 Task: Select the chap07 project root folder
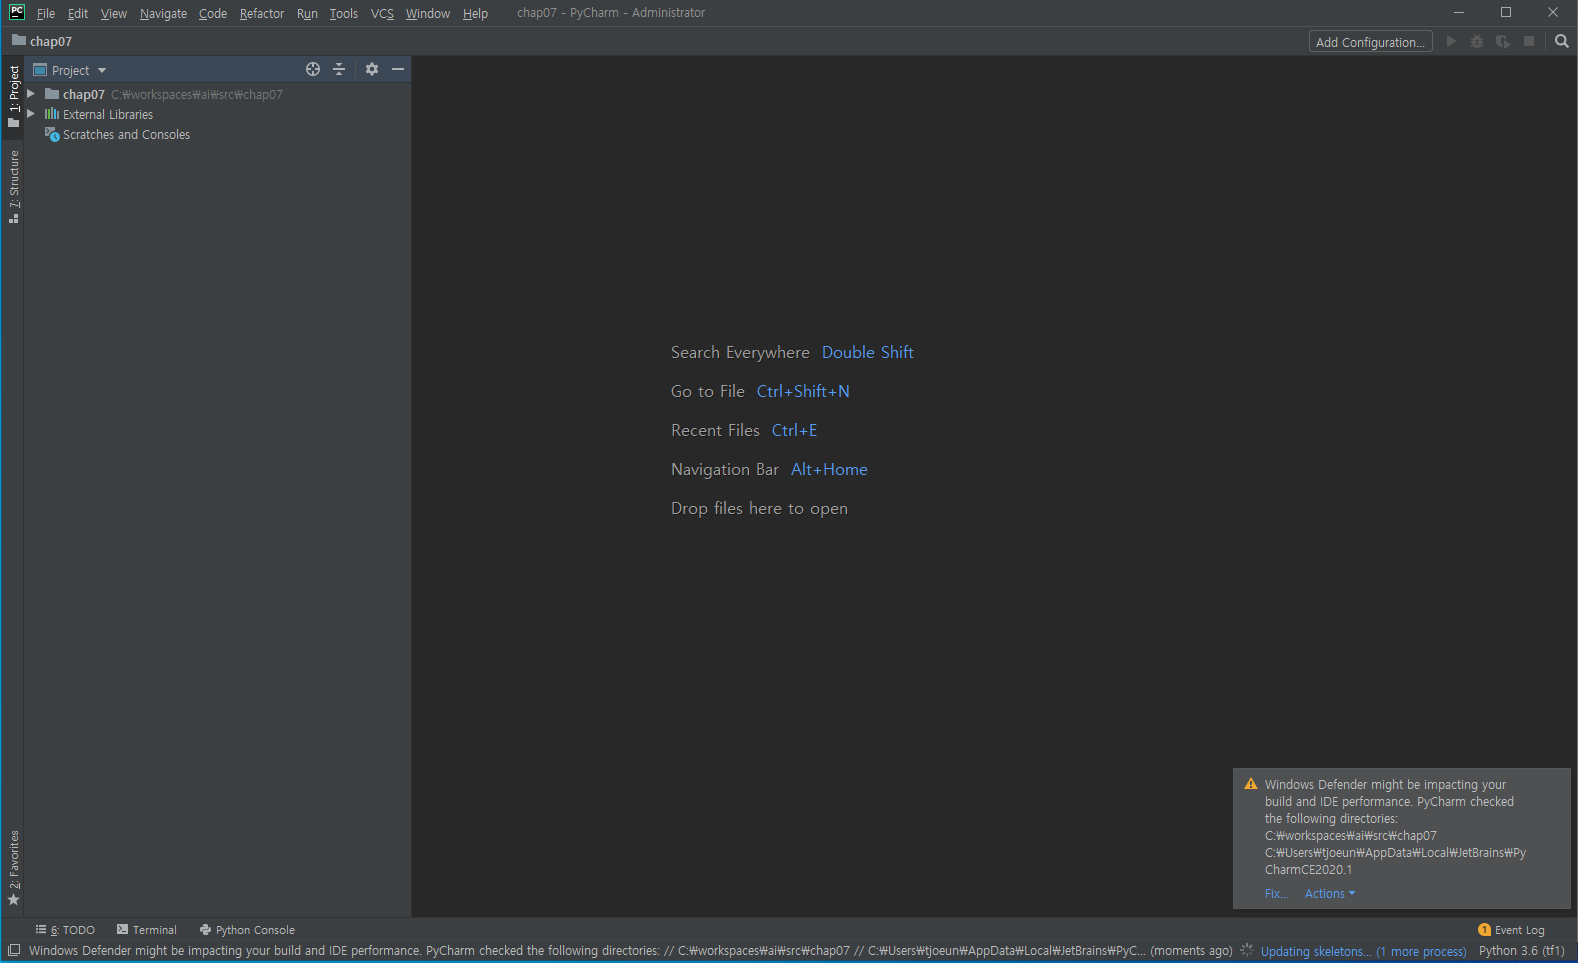tap(84, 94)
